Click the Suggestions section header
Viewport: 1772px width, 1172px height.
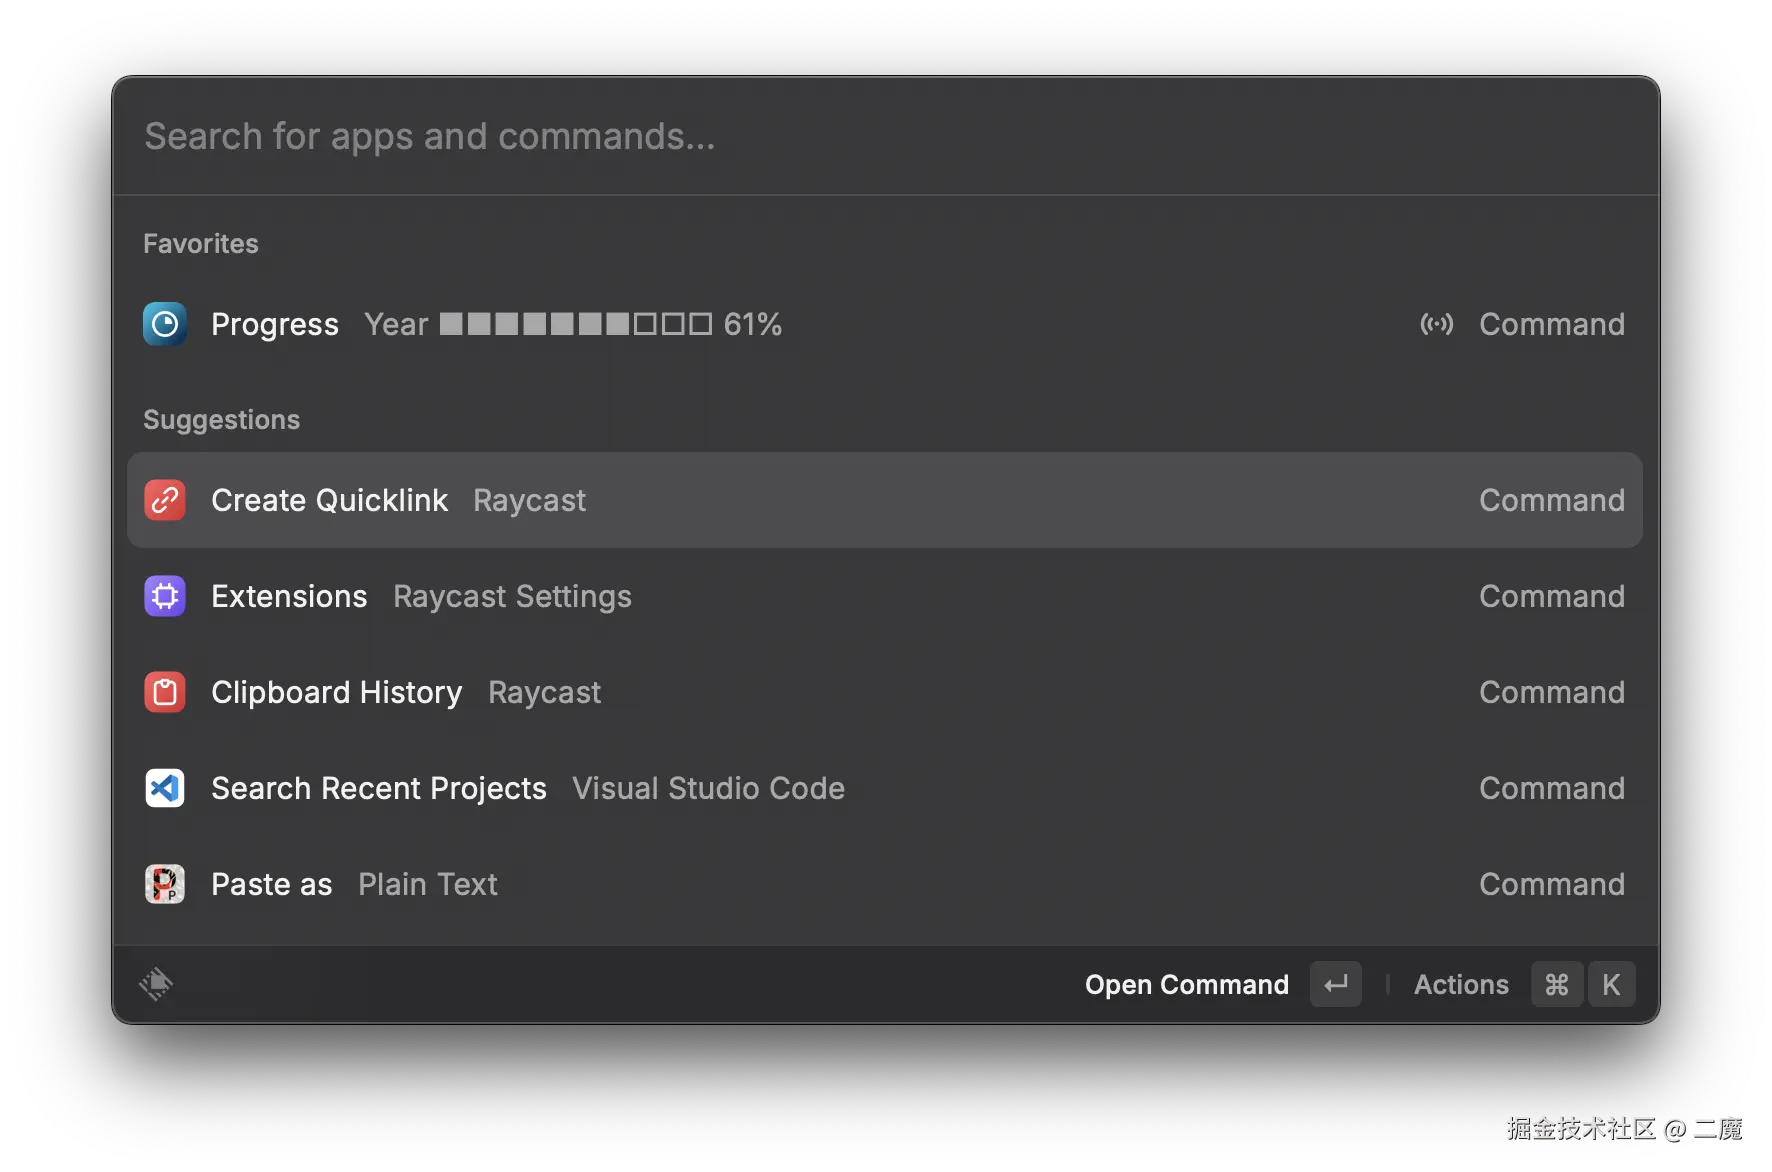(222, 420)
